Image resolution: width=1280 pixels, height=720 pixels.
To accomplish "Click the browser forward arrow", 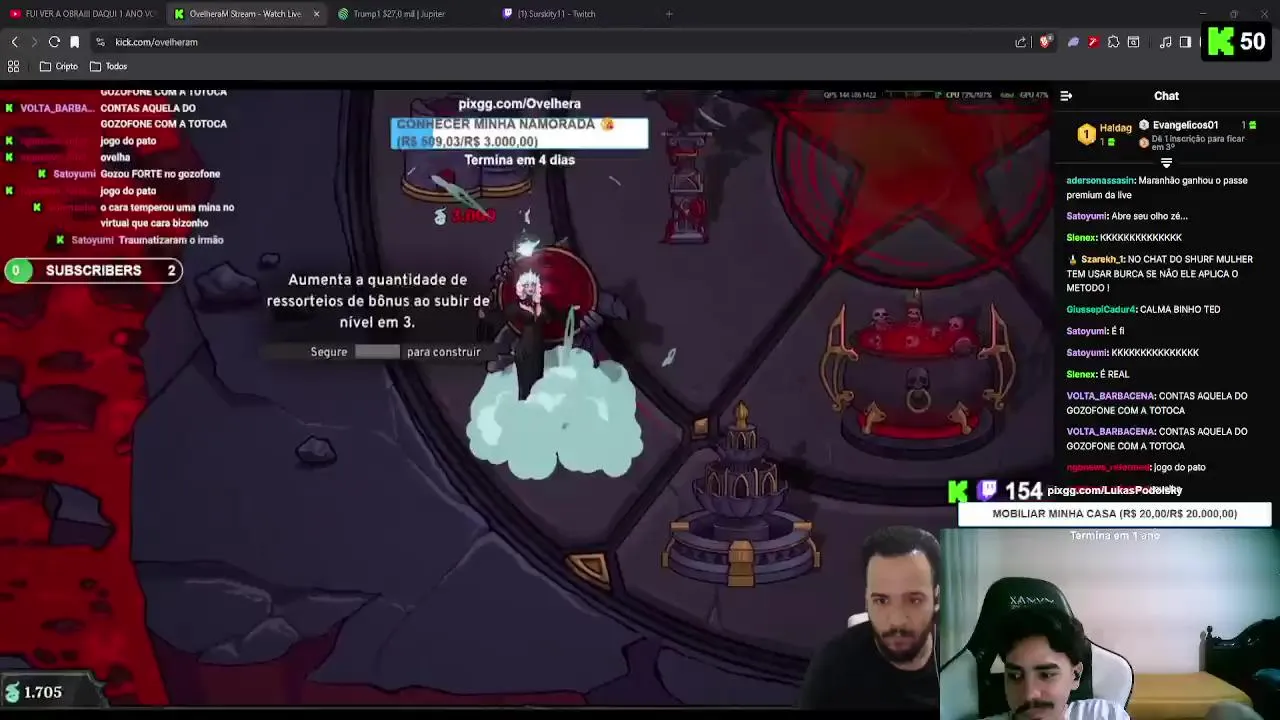I will click(34, 42).
